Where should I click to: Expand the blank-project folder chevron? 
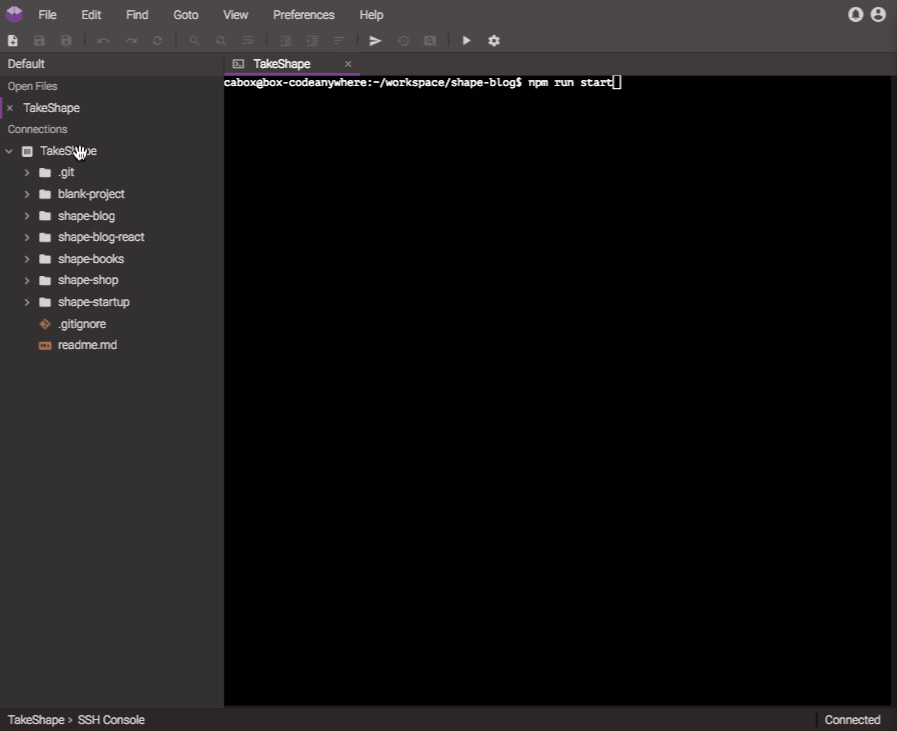[x=27, y=194]
